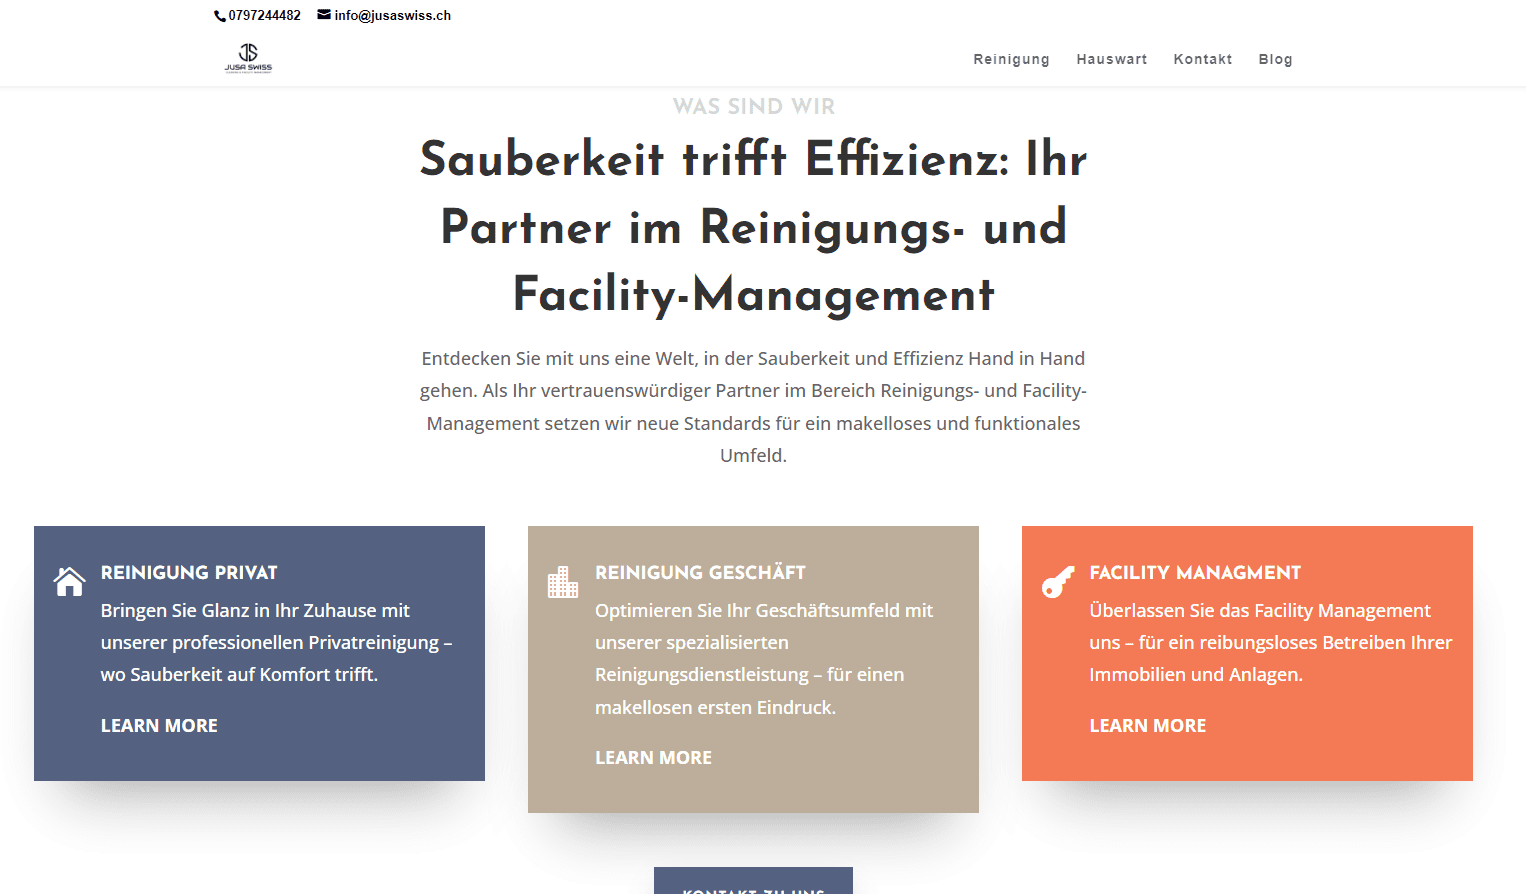Open the Hauswart menu item
This screenshot has width=1526, height=894.
pos(1112,59)
